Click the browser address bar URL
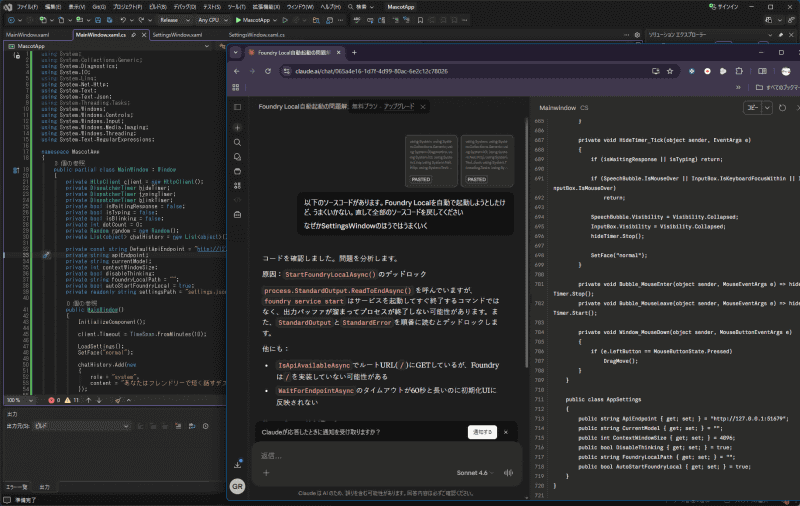 pyautogui.click(x=371, y=71)
